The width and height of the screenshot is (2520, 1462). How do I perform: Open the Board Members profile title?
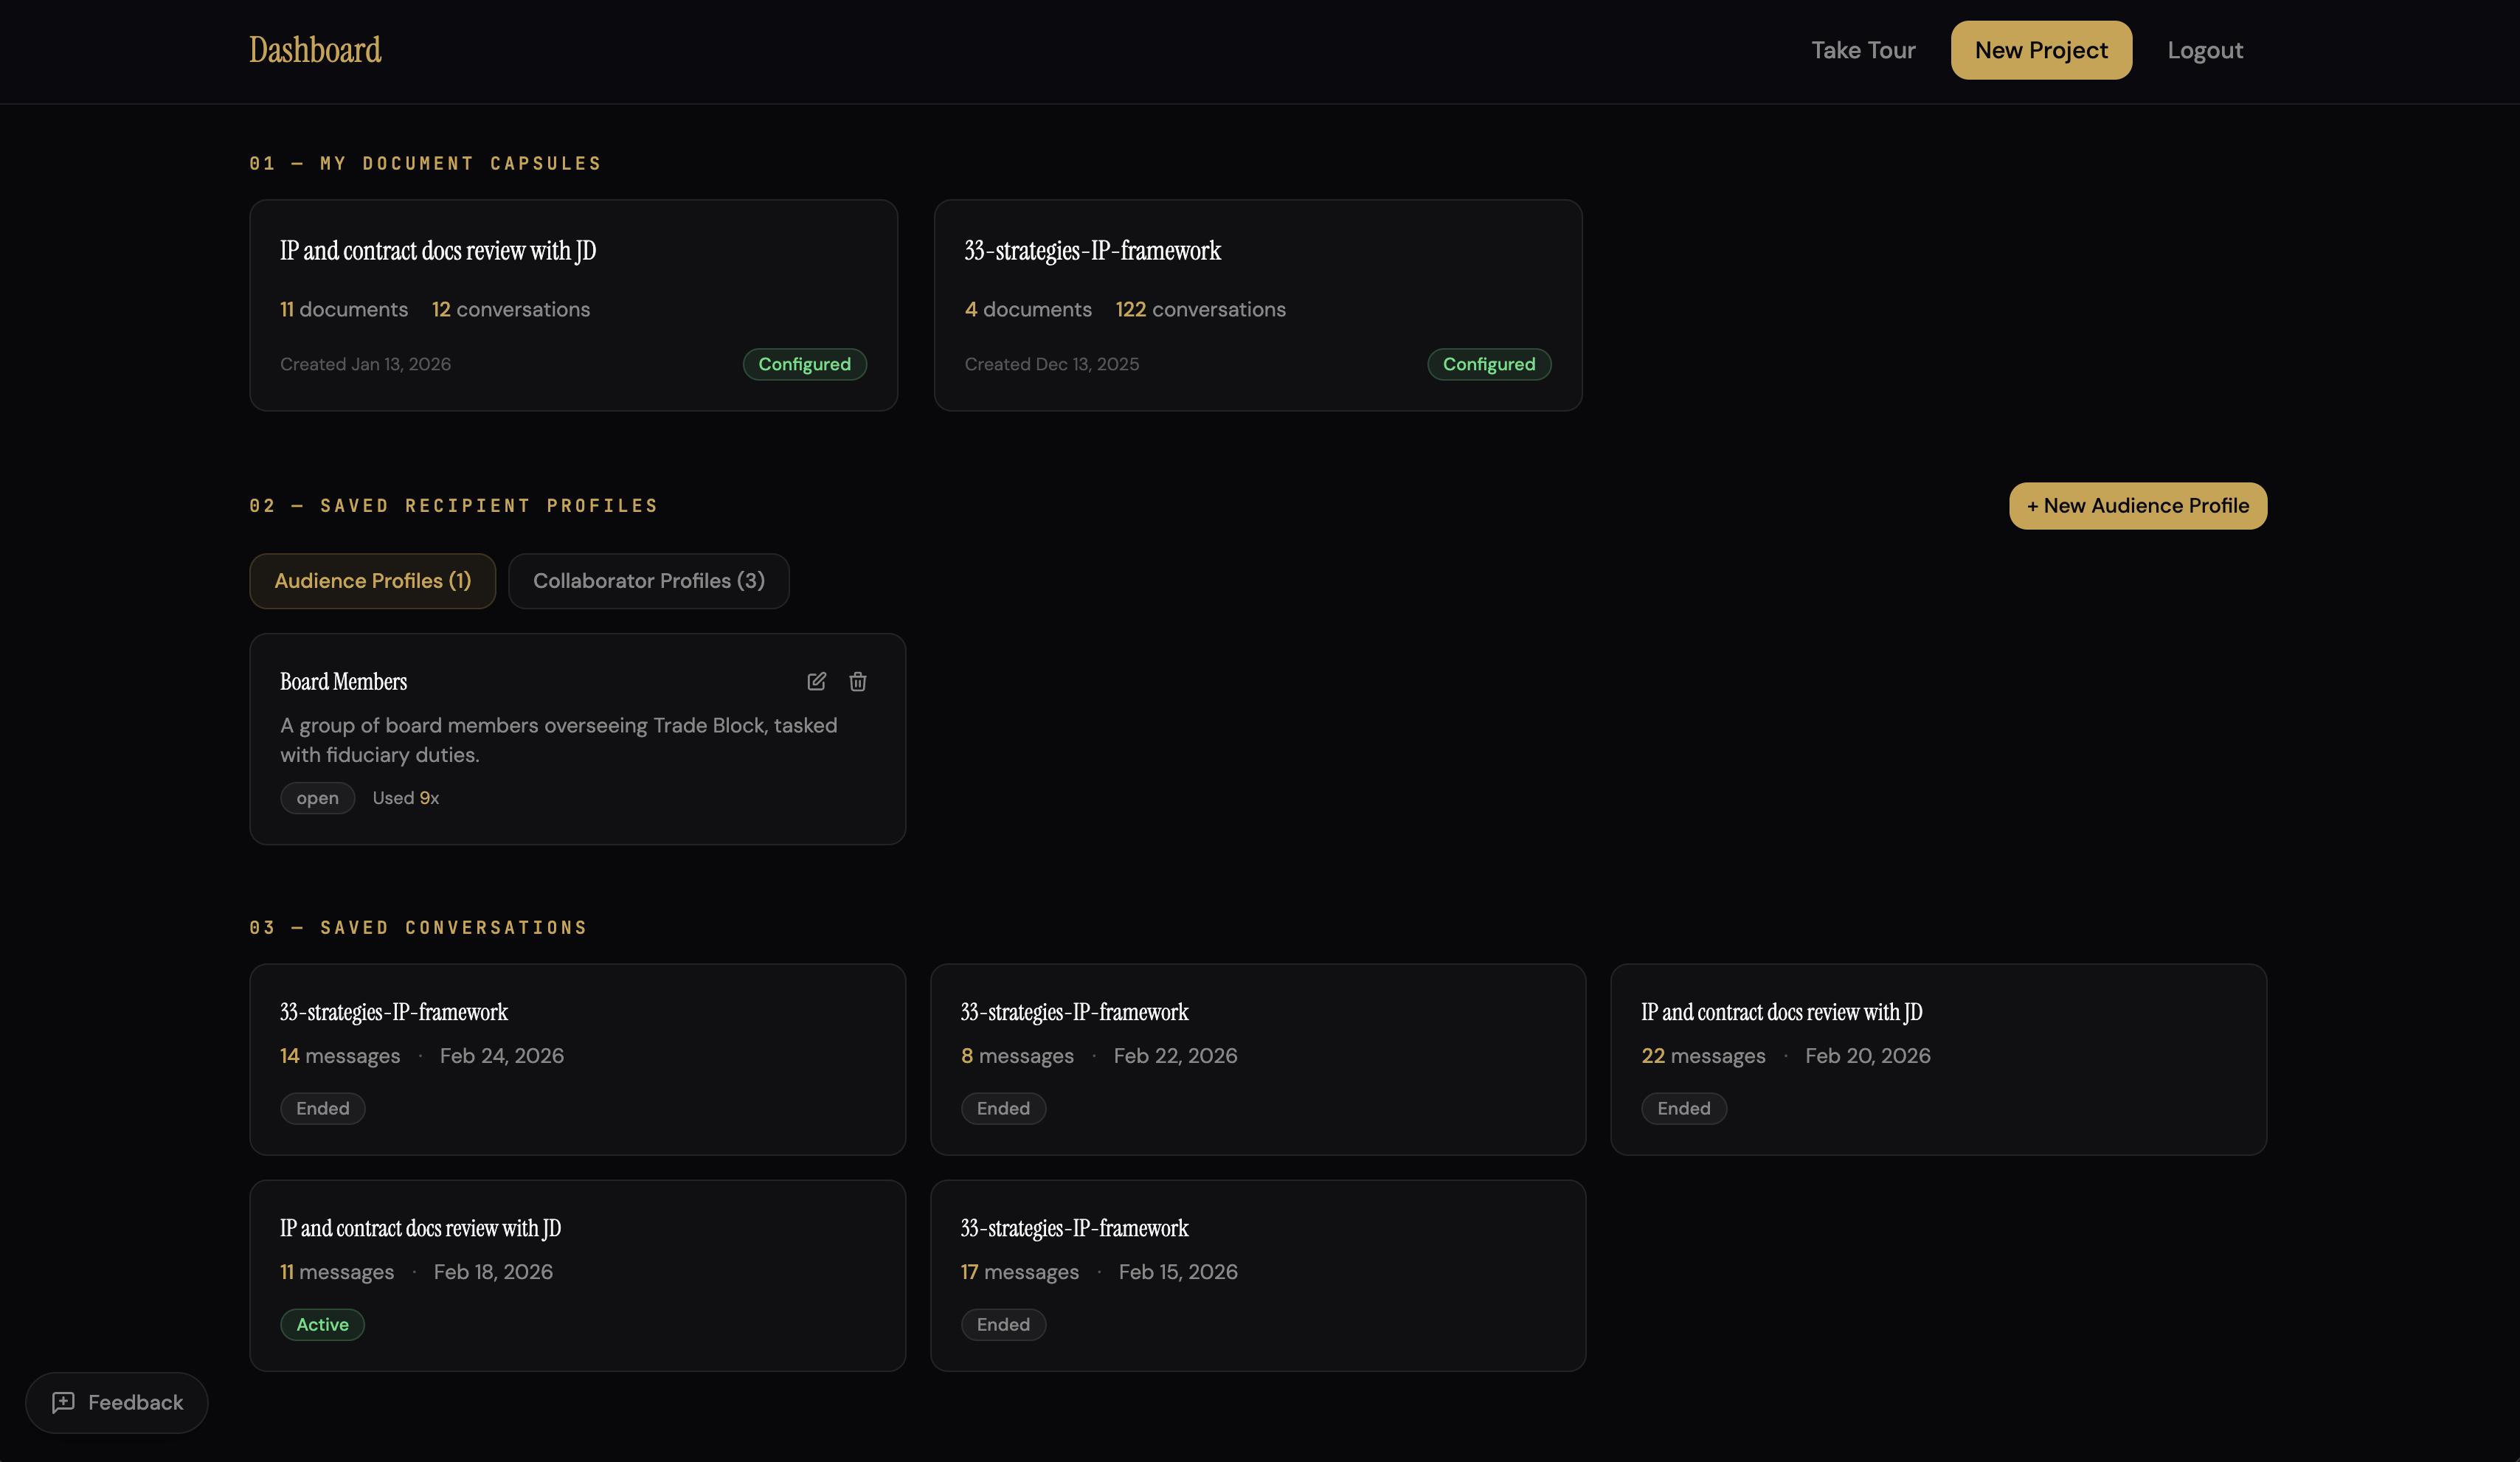343,682
